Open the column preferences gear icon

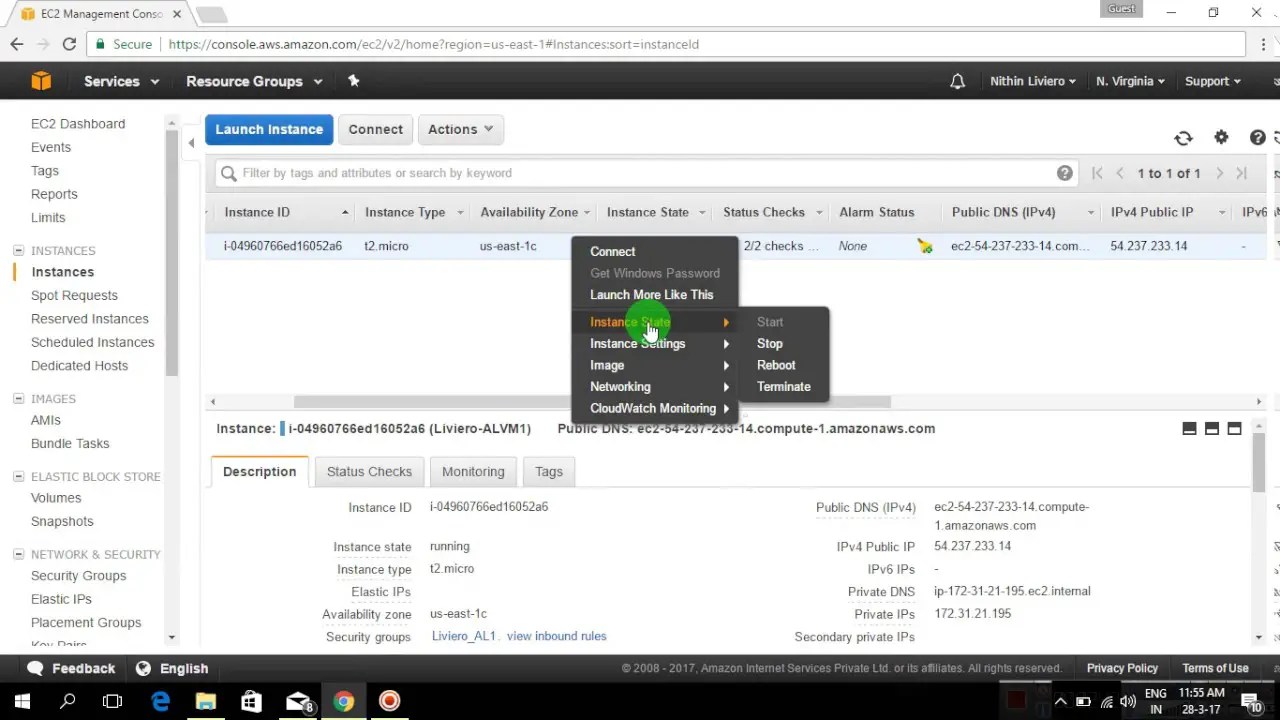[1221, 138]
